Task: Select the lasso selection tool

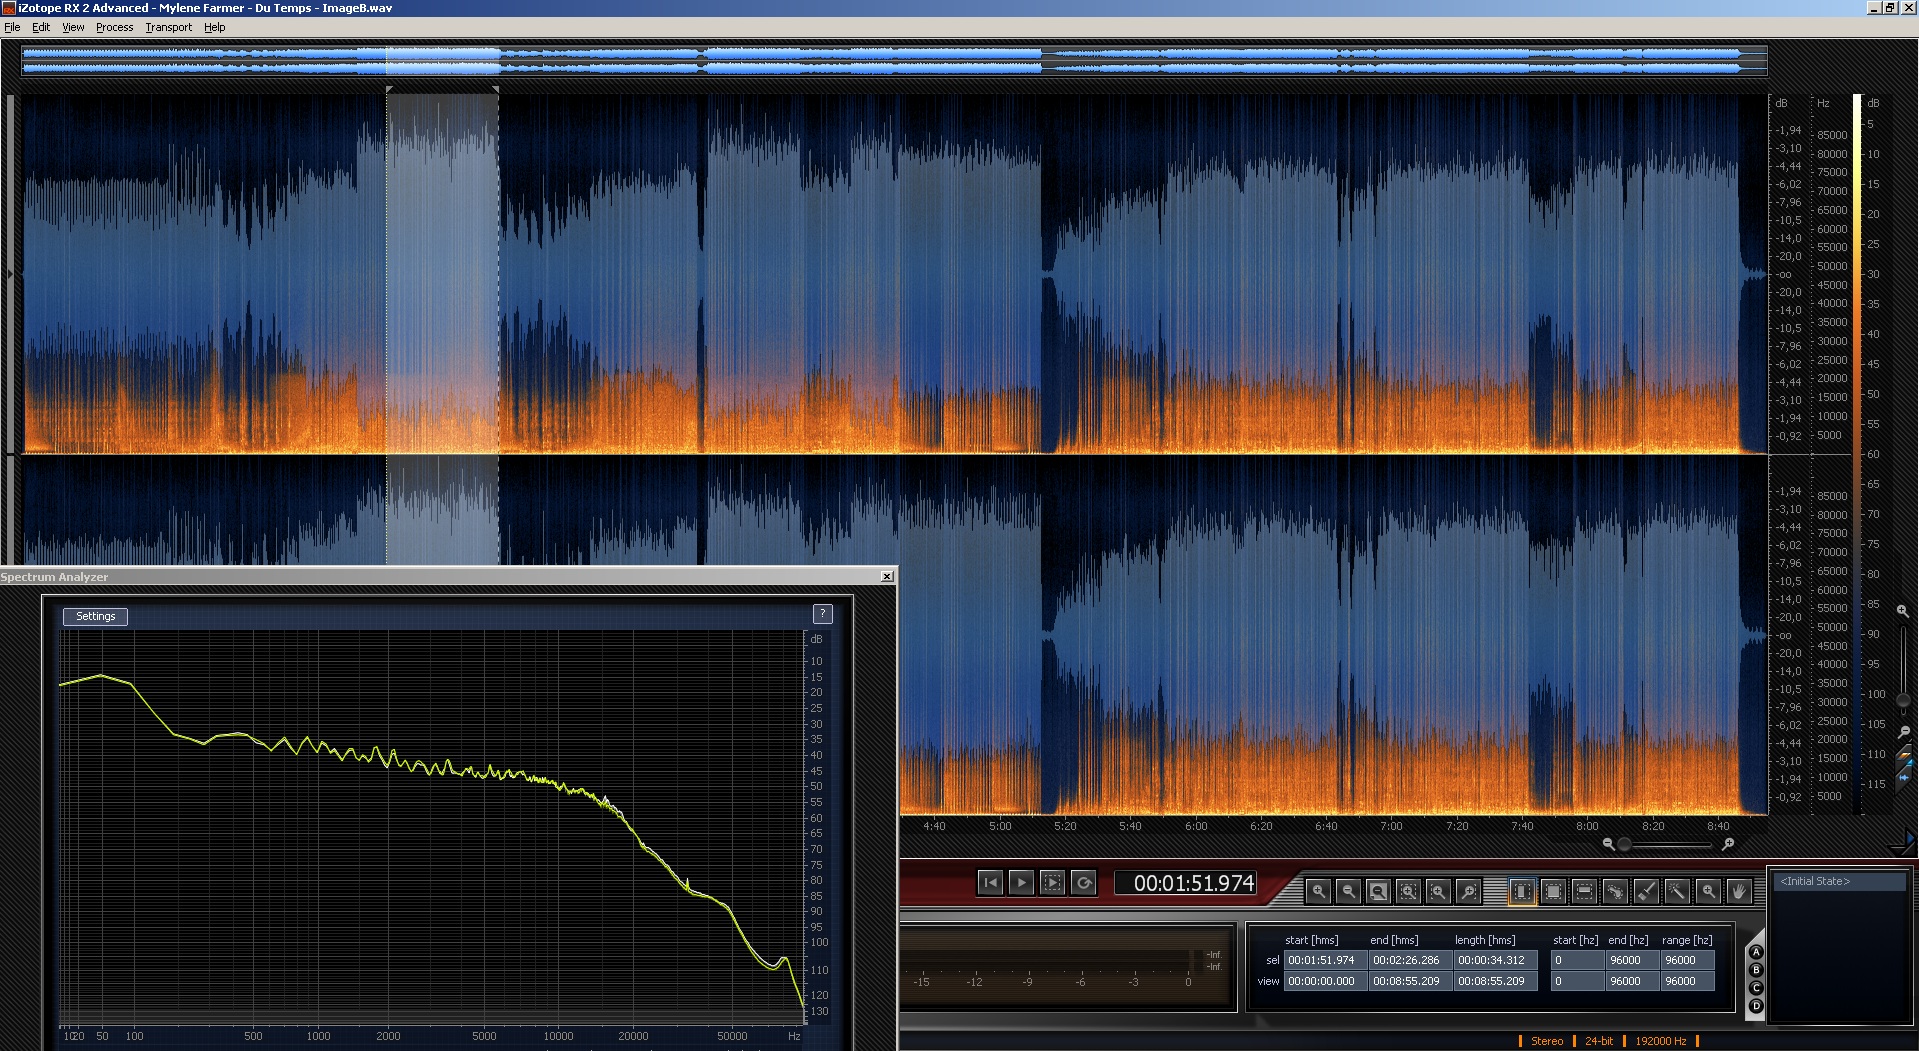Action: point(1615,891)
